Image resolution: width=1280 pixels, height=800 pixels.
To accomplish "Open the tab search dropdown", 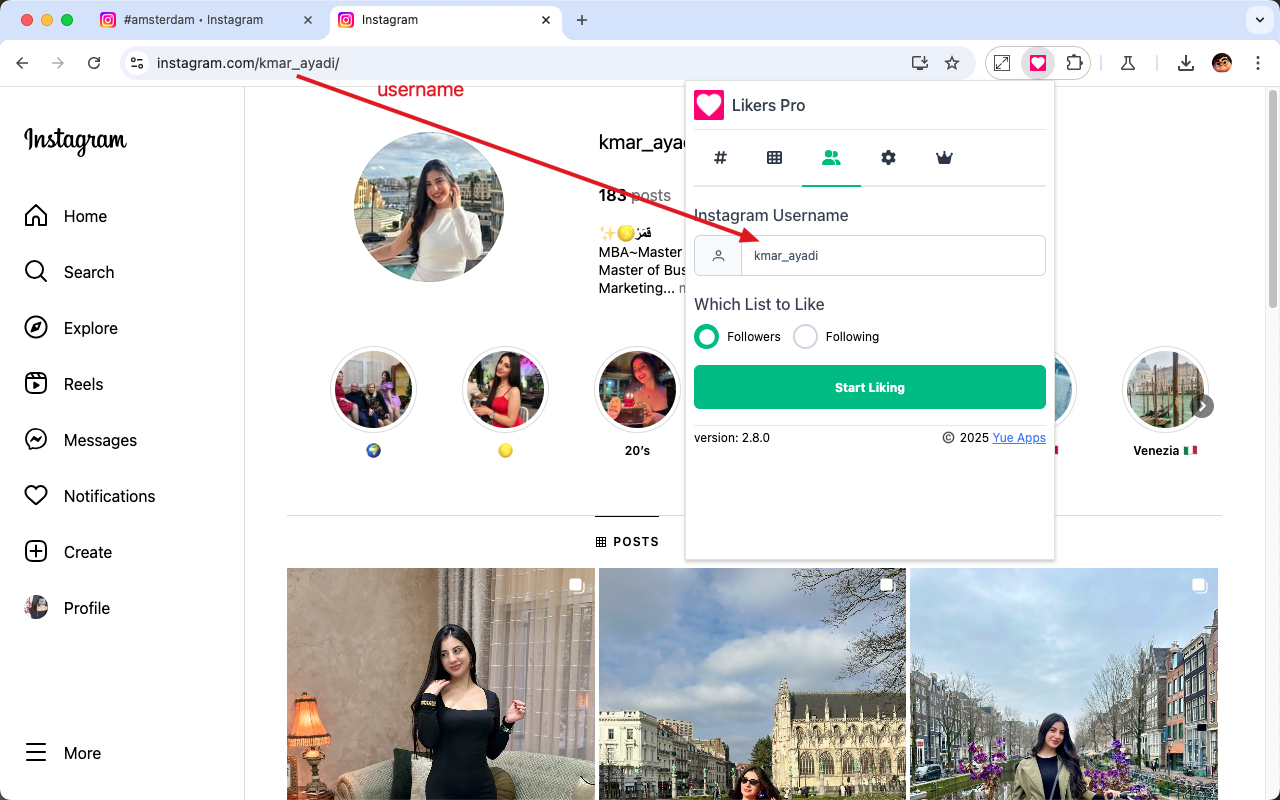I will click(x=1258, y=19).
